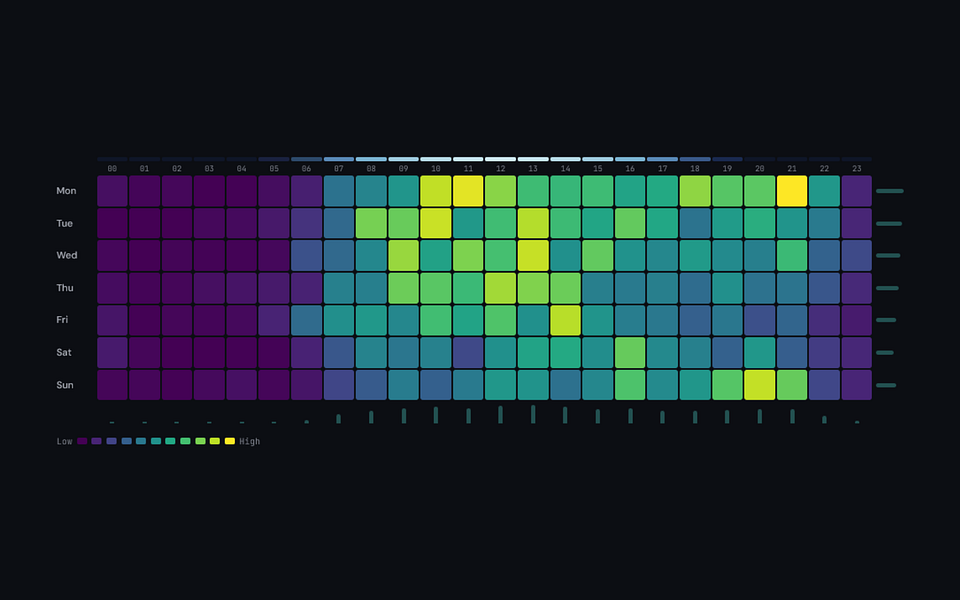Click the Friday 06:00 heatmap cell

[306, 320]
